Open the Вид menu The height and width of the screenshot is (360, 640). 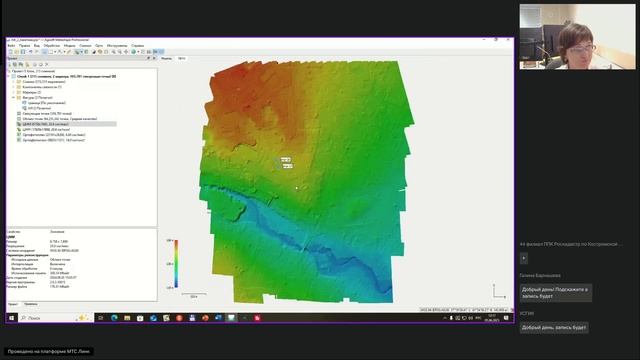coord(37,46)
